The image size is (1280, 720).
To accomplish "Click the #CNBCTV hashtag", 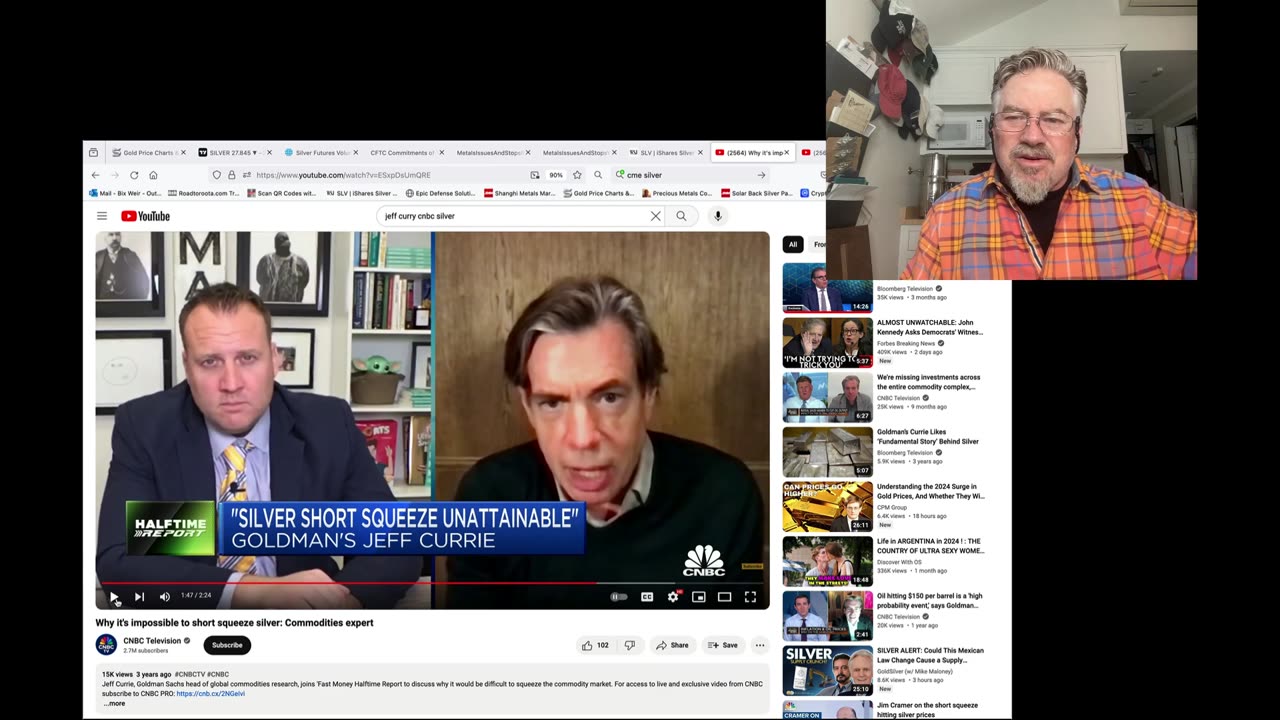I will [190, 674].
